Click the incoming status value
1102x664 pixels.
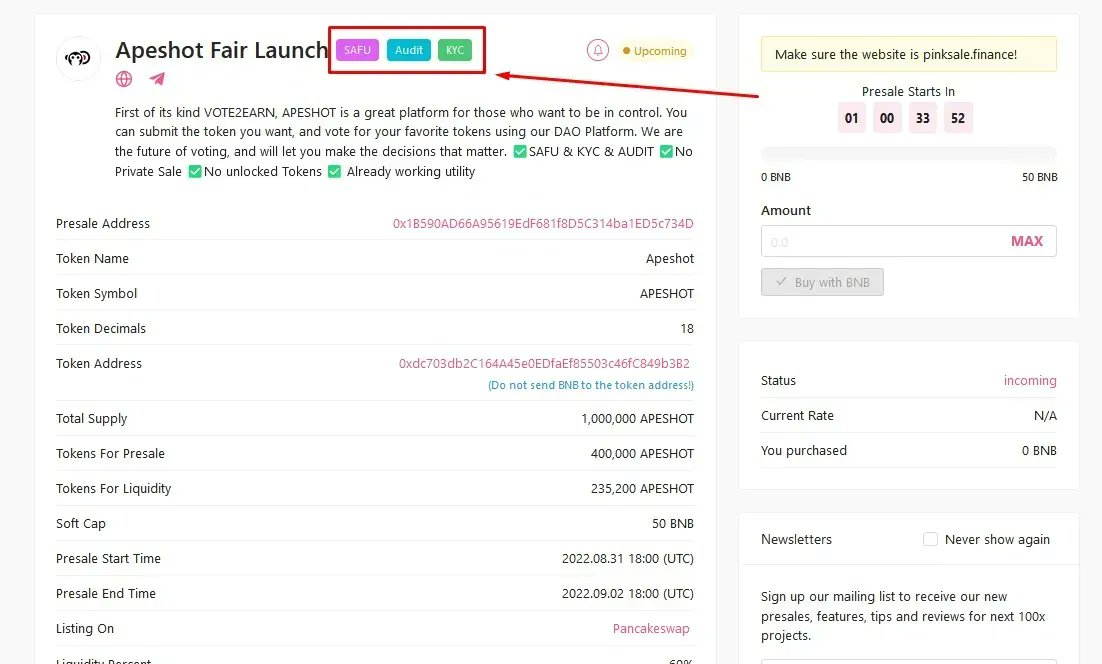pyautogui.click(x=1030, y=380)
